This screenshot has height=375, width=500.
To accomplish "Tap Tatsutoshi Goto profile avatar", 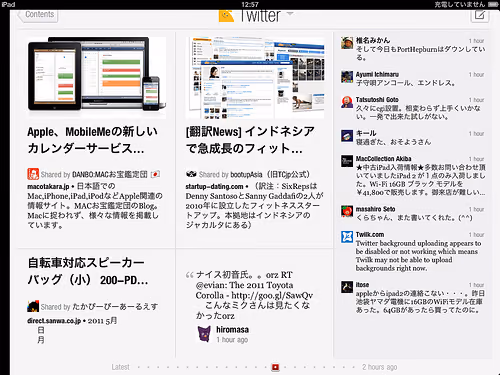I will (x=347, y=102).
